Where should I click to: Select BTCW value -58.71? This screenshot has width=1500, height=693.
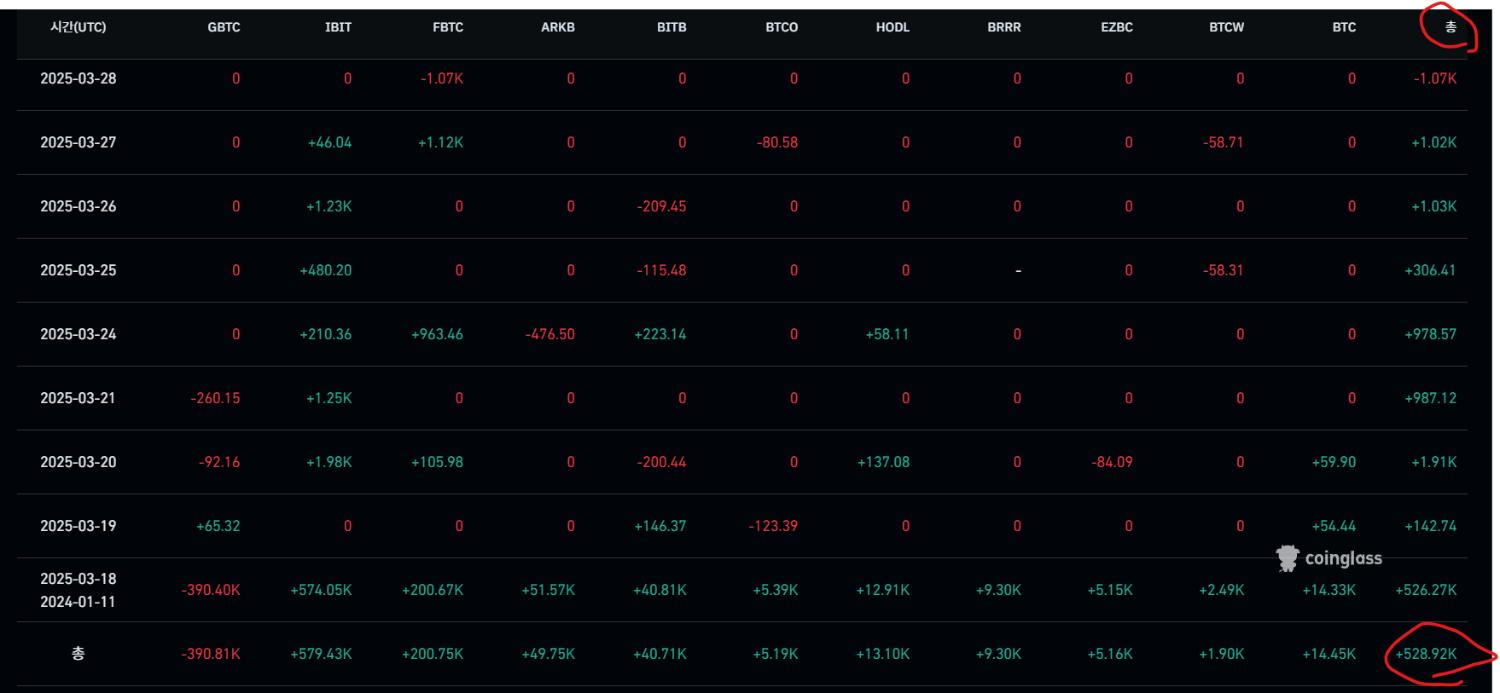(1223, 143)
